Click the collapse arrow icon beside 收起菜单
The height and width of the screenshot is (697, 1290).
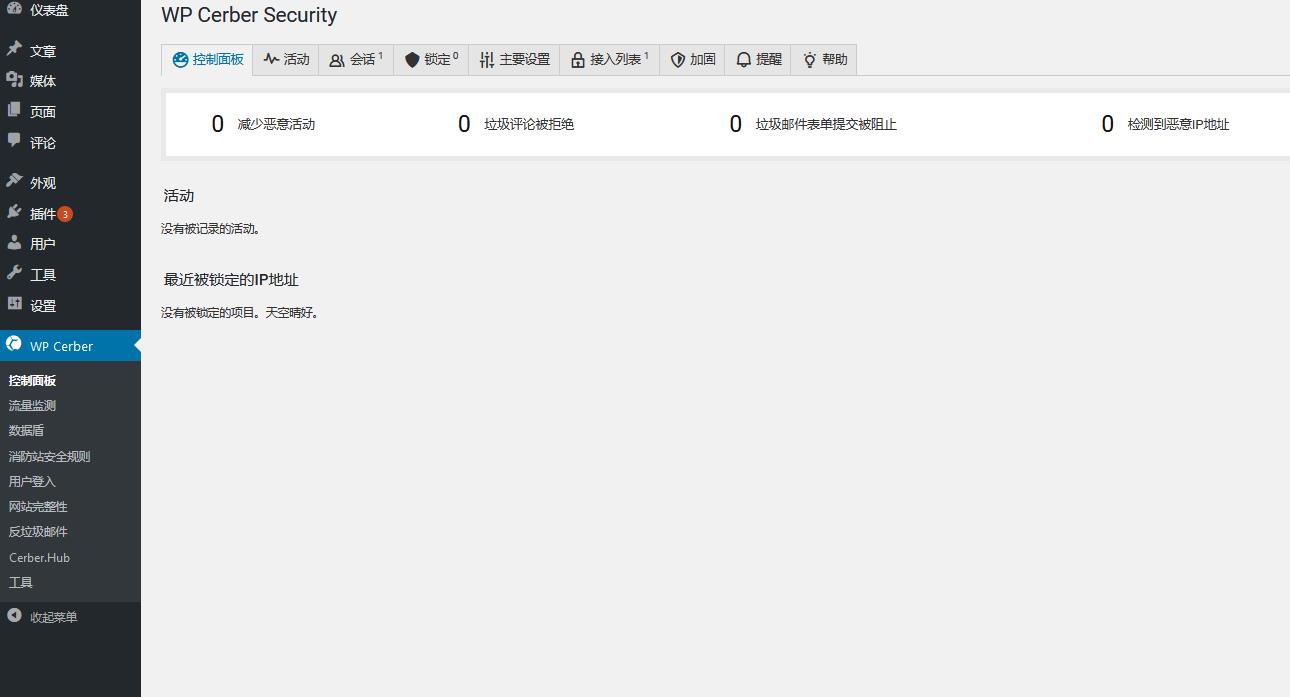[14, 616]
